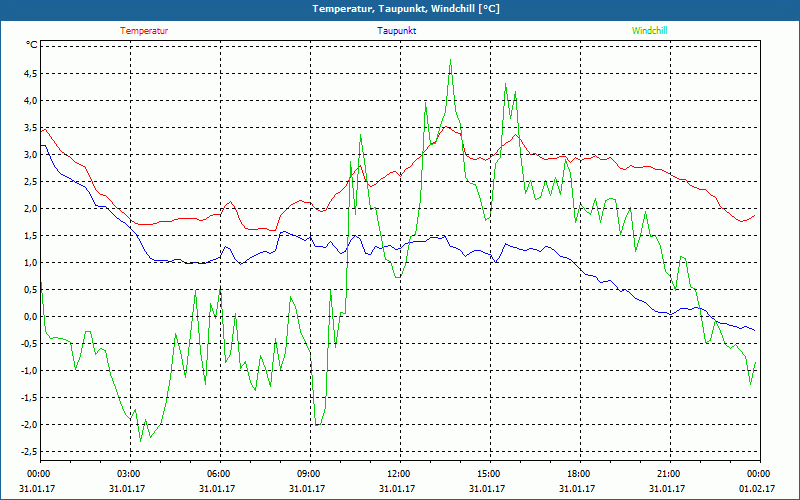Click the '21:00' time axis label

[669, 474]
